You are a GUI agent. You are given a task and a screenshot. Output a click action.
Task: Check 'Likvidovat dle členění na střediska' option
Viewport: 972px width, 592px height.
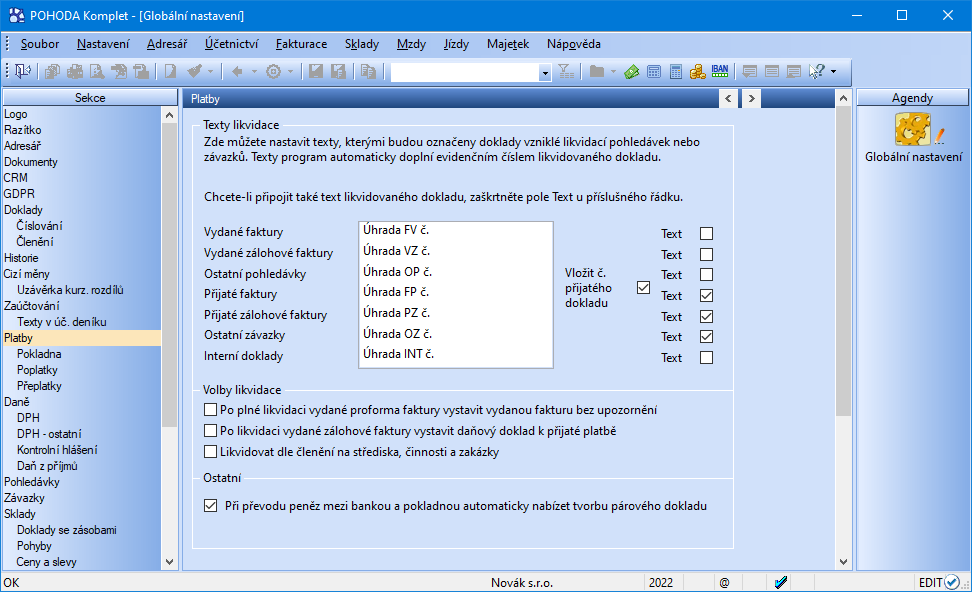(210, 452)
